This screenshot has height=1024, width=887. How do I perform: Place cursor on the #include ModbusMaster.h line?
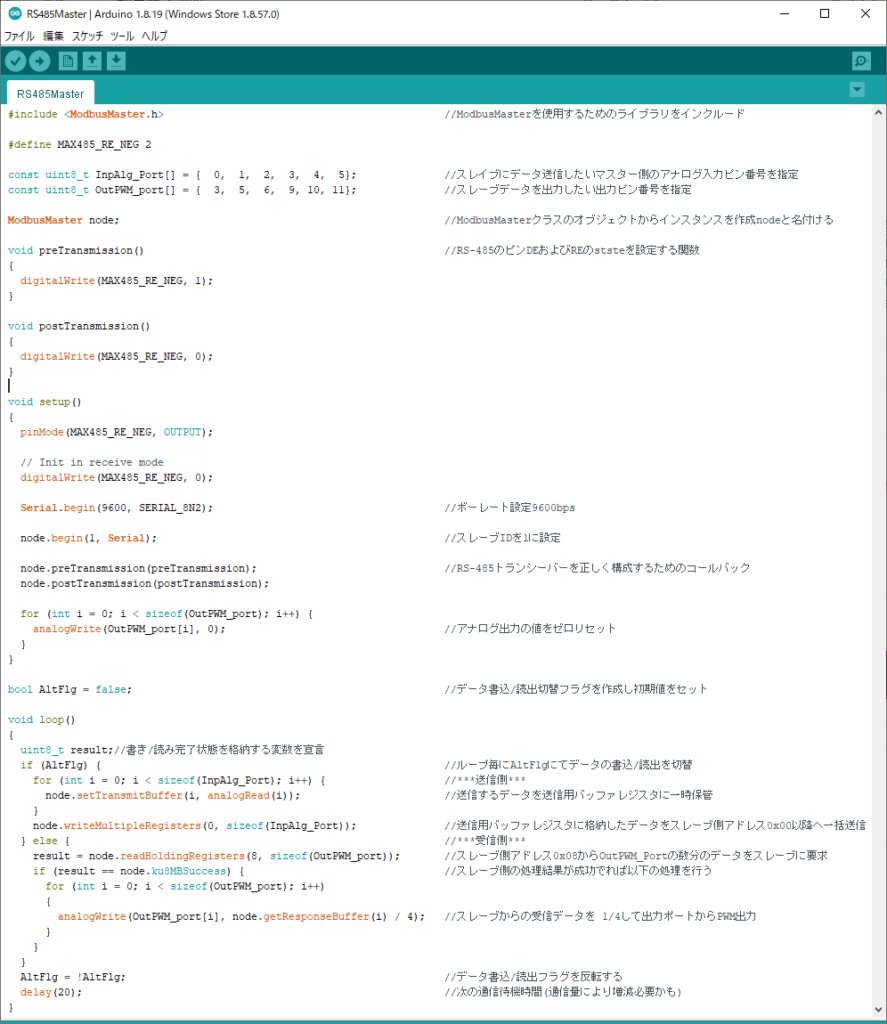point(85,115)
